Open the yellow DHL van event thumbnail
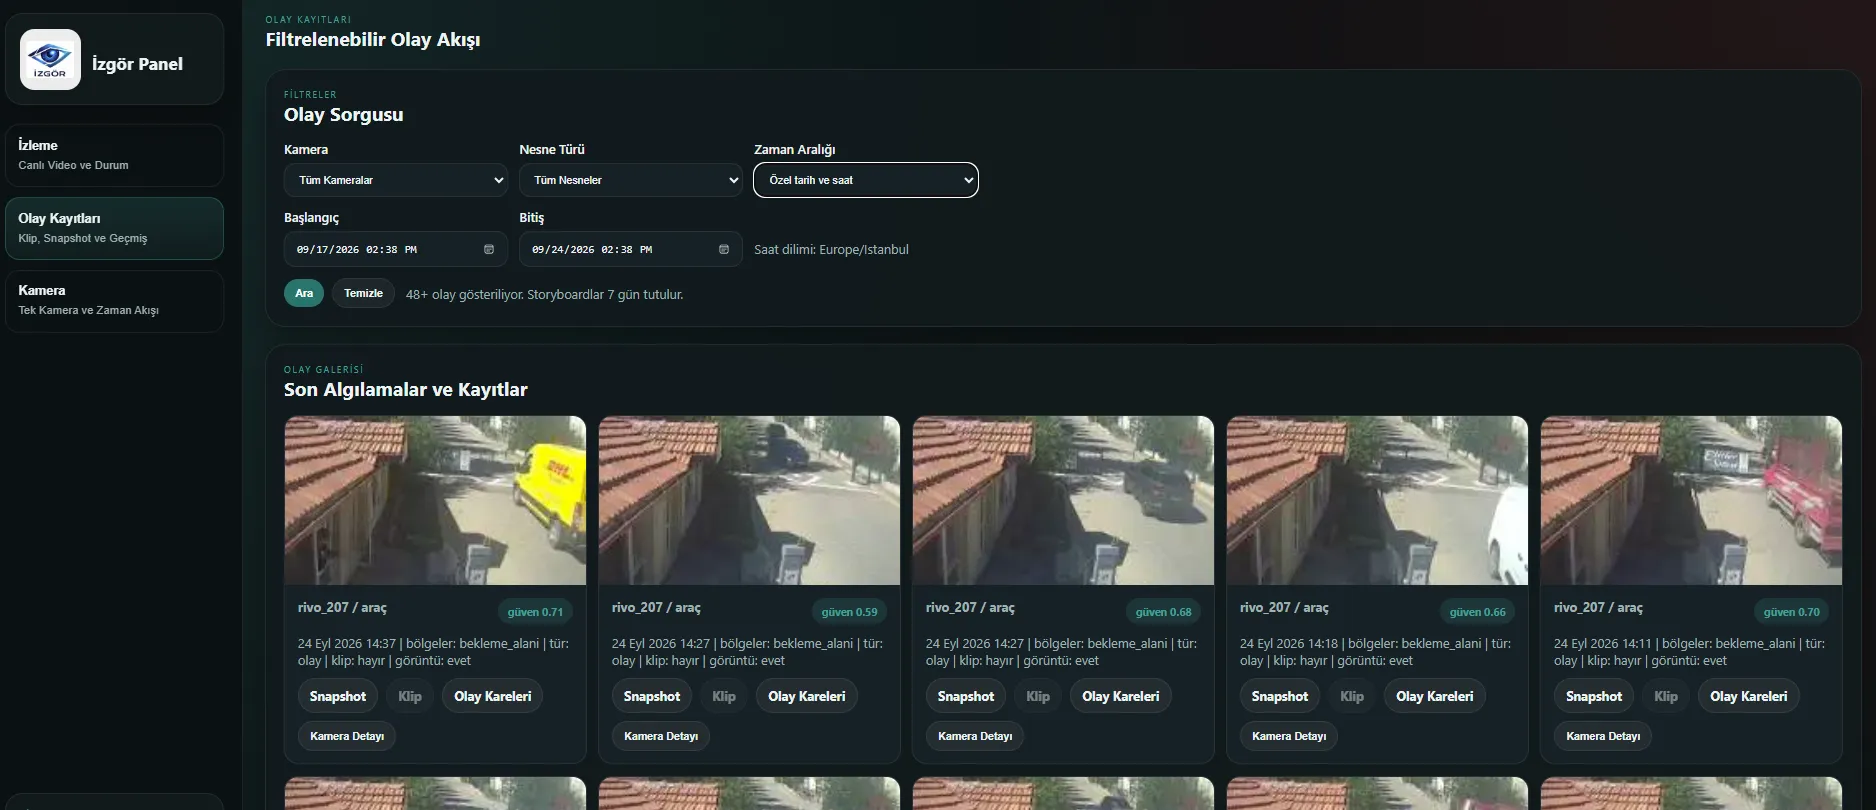Screen dimensions: 1876x810 click(x=435, y=500)
